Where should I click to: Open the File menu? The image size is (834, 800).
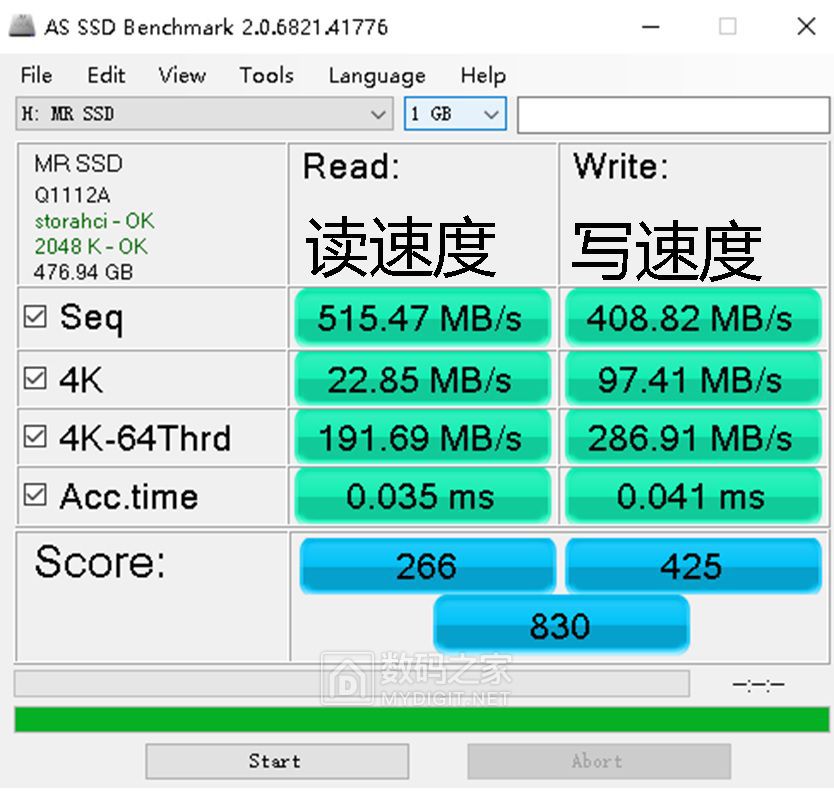pyautogui.click(x=36, y=76)
